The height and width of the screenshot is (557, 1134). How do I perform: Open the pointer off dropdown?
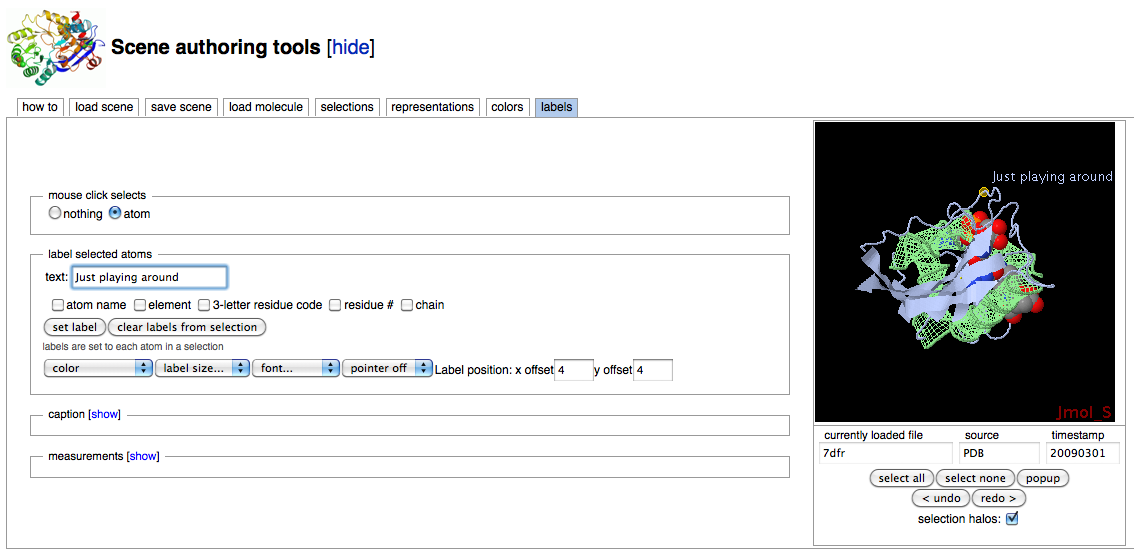[x=387, y=368]
